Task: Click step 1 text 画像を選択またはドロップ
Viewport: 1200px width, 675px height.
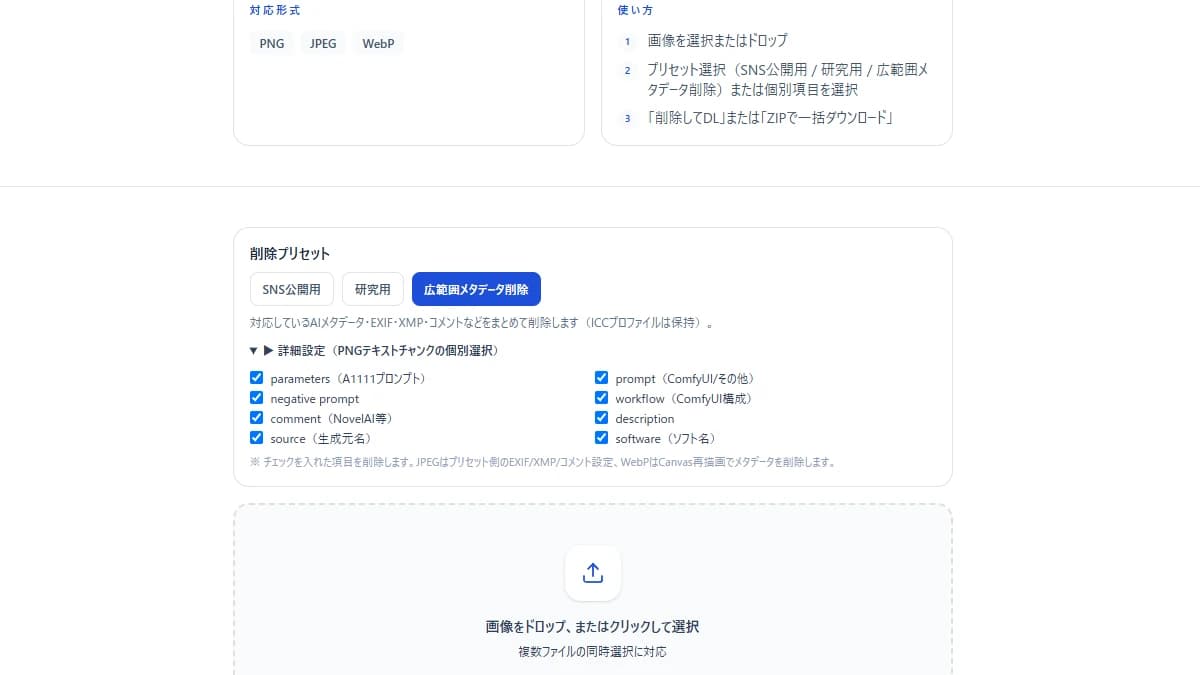Action: coord(717,41)
